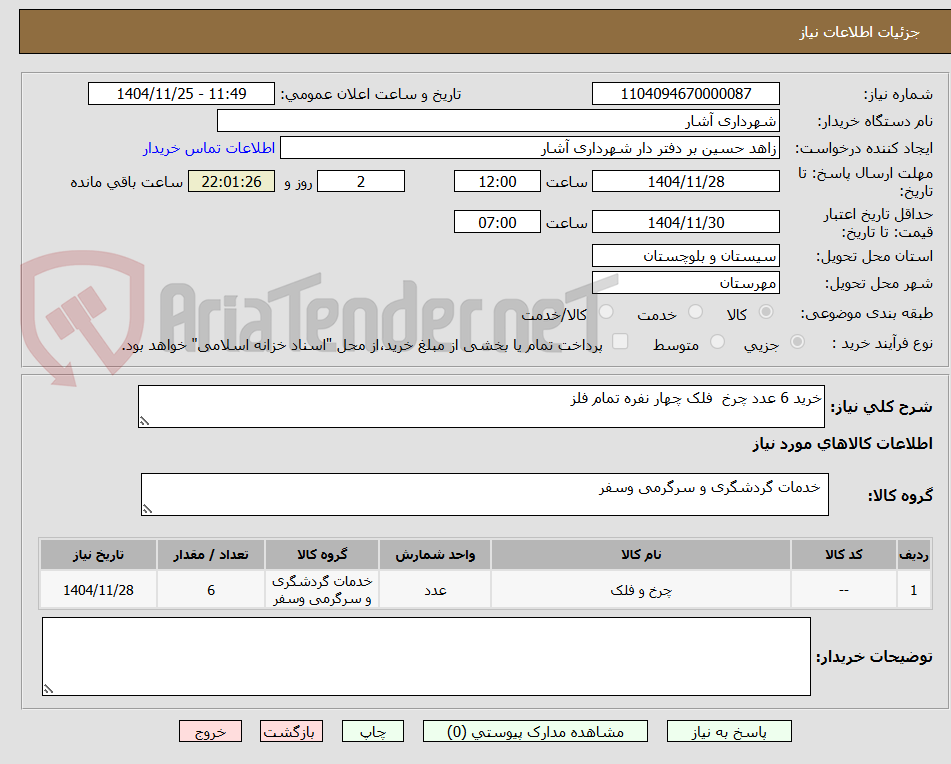This screenshot has width=951, height=764.
Task: Click the response deadline date 1404/11/28 field
Action: [686, 181]
